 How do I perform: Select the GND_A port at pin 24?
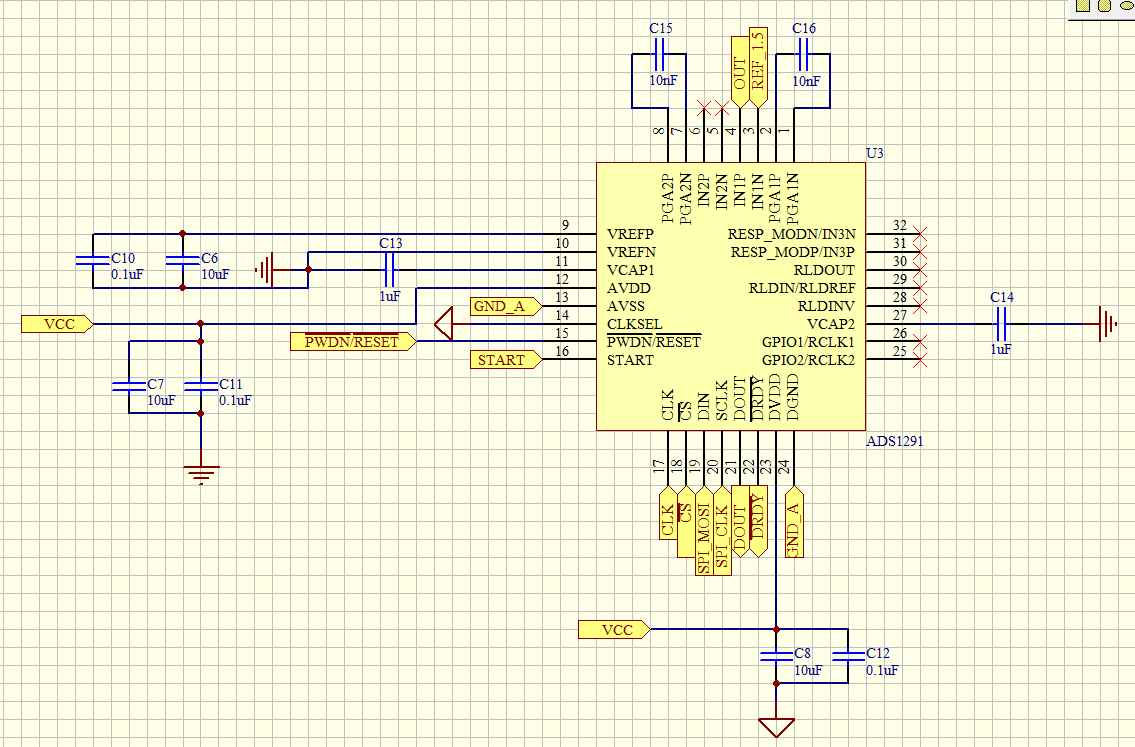(794, 521)
